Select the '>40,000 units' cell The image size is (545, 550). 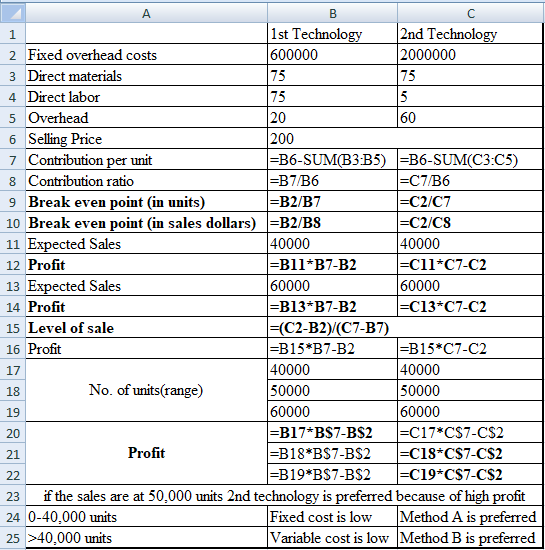coord(147,538)
